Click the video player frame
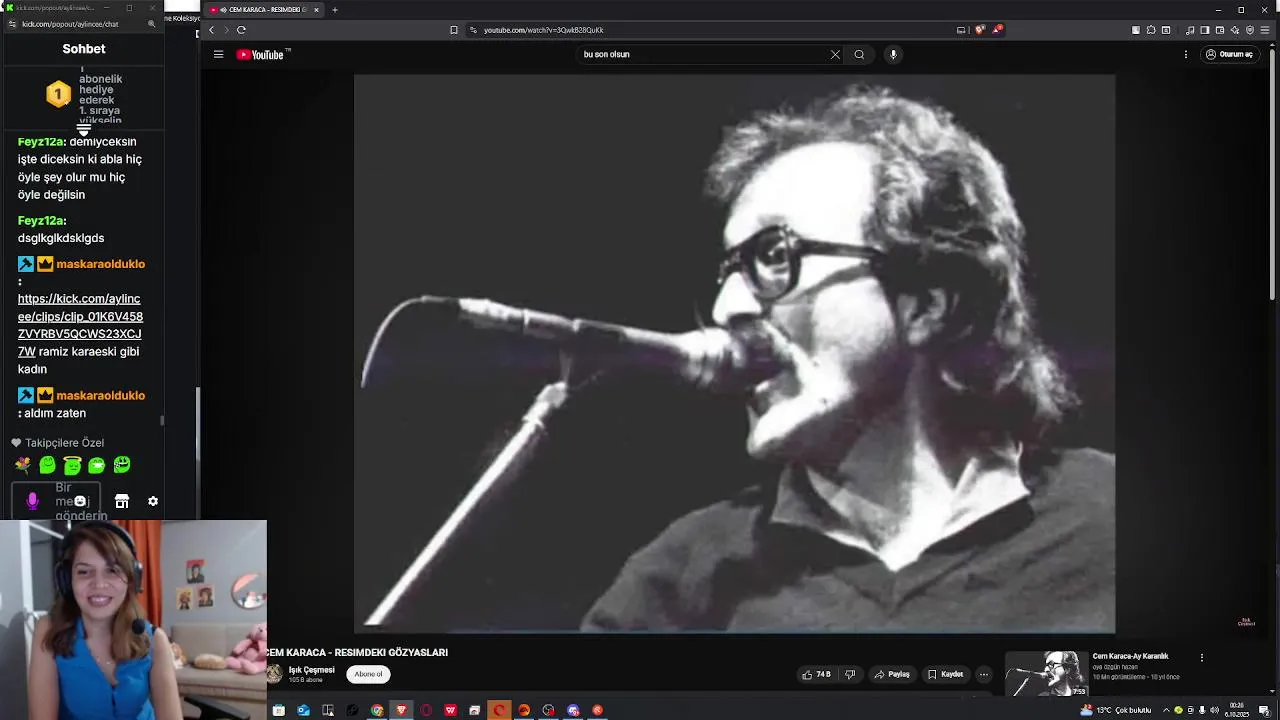This screenshot has height=720, width=1280. (734, 353)
